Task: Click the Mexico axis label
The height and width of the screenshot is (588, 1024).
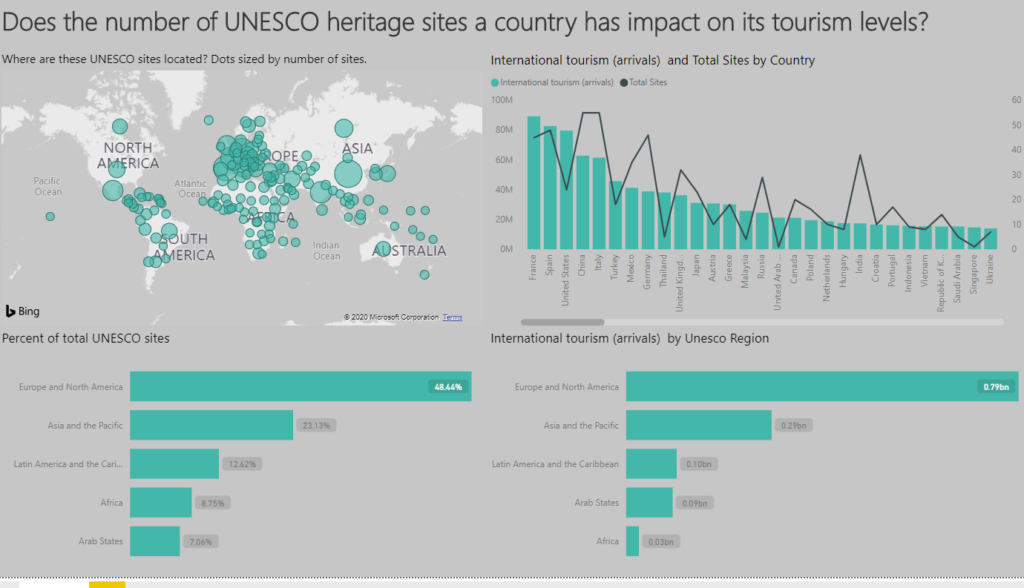Action: point(630,269)
